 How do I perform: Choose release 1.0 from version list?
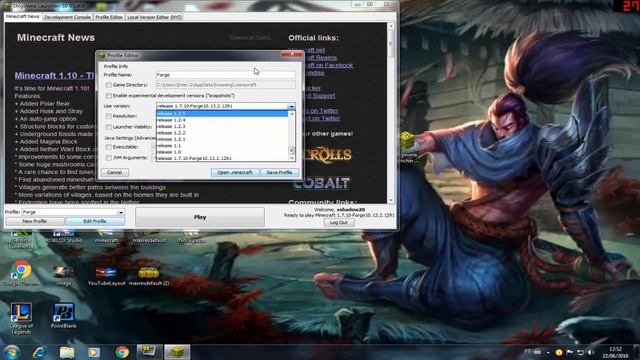coord(222,152)
